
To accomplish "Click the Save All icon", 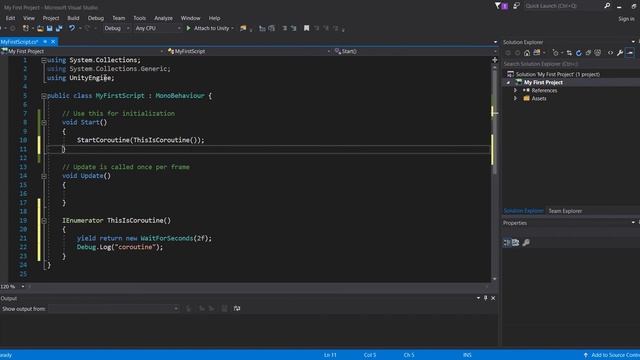I will click(x=59, y=28).
